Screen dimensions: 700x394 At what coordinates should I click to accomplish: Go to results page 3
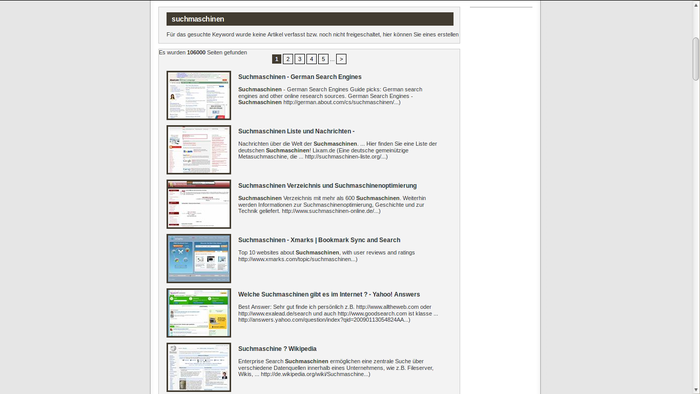coord(300,59)
